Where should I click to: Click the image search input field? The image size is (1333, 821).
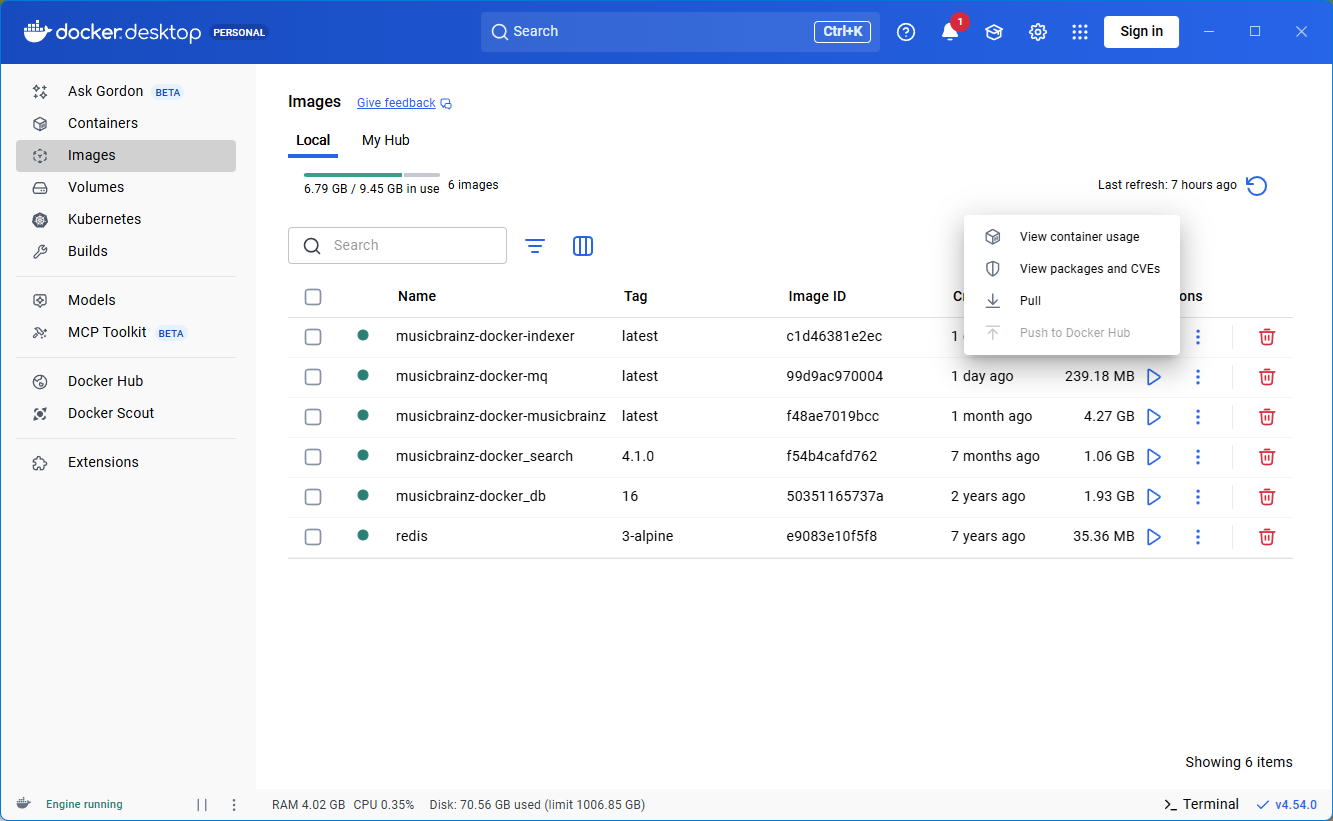(x=410, y=246)
